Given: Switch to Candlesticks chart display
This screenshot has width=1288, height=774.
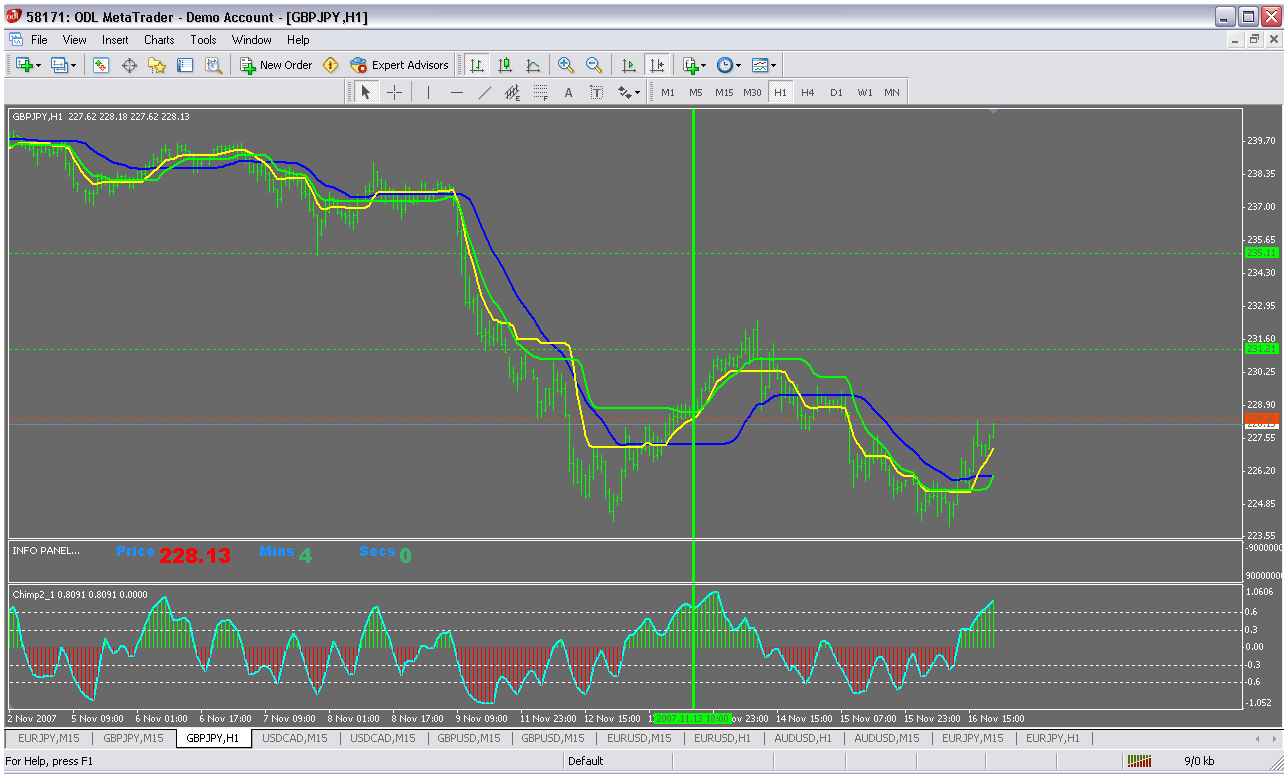Looking at the screenshot, I should click(x=505, y=65).
